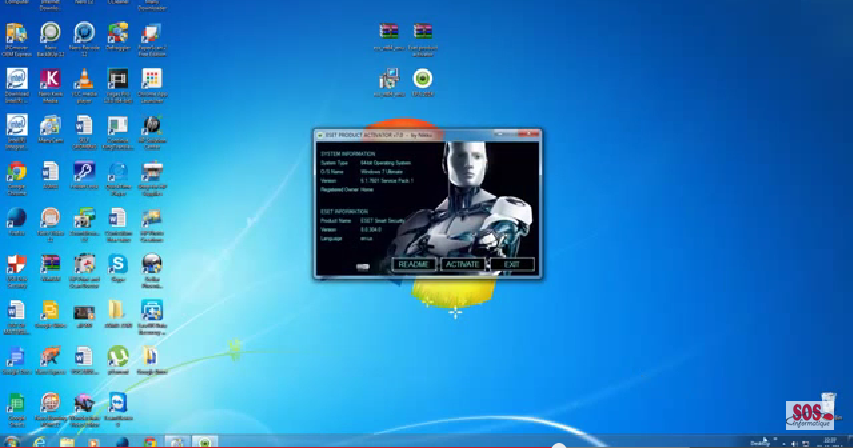Open Vegas Pro desktop shortcut

click(118, 79)
